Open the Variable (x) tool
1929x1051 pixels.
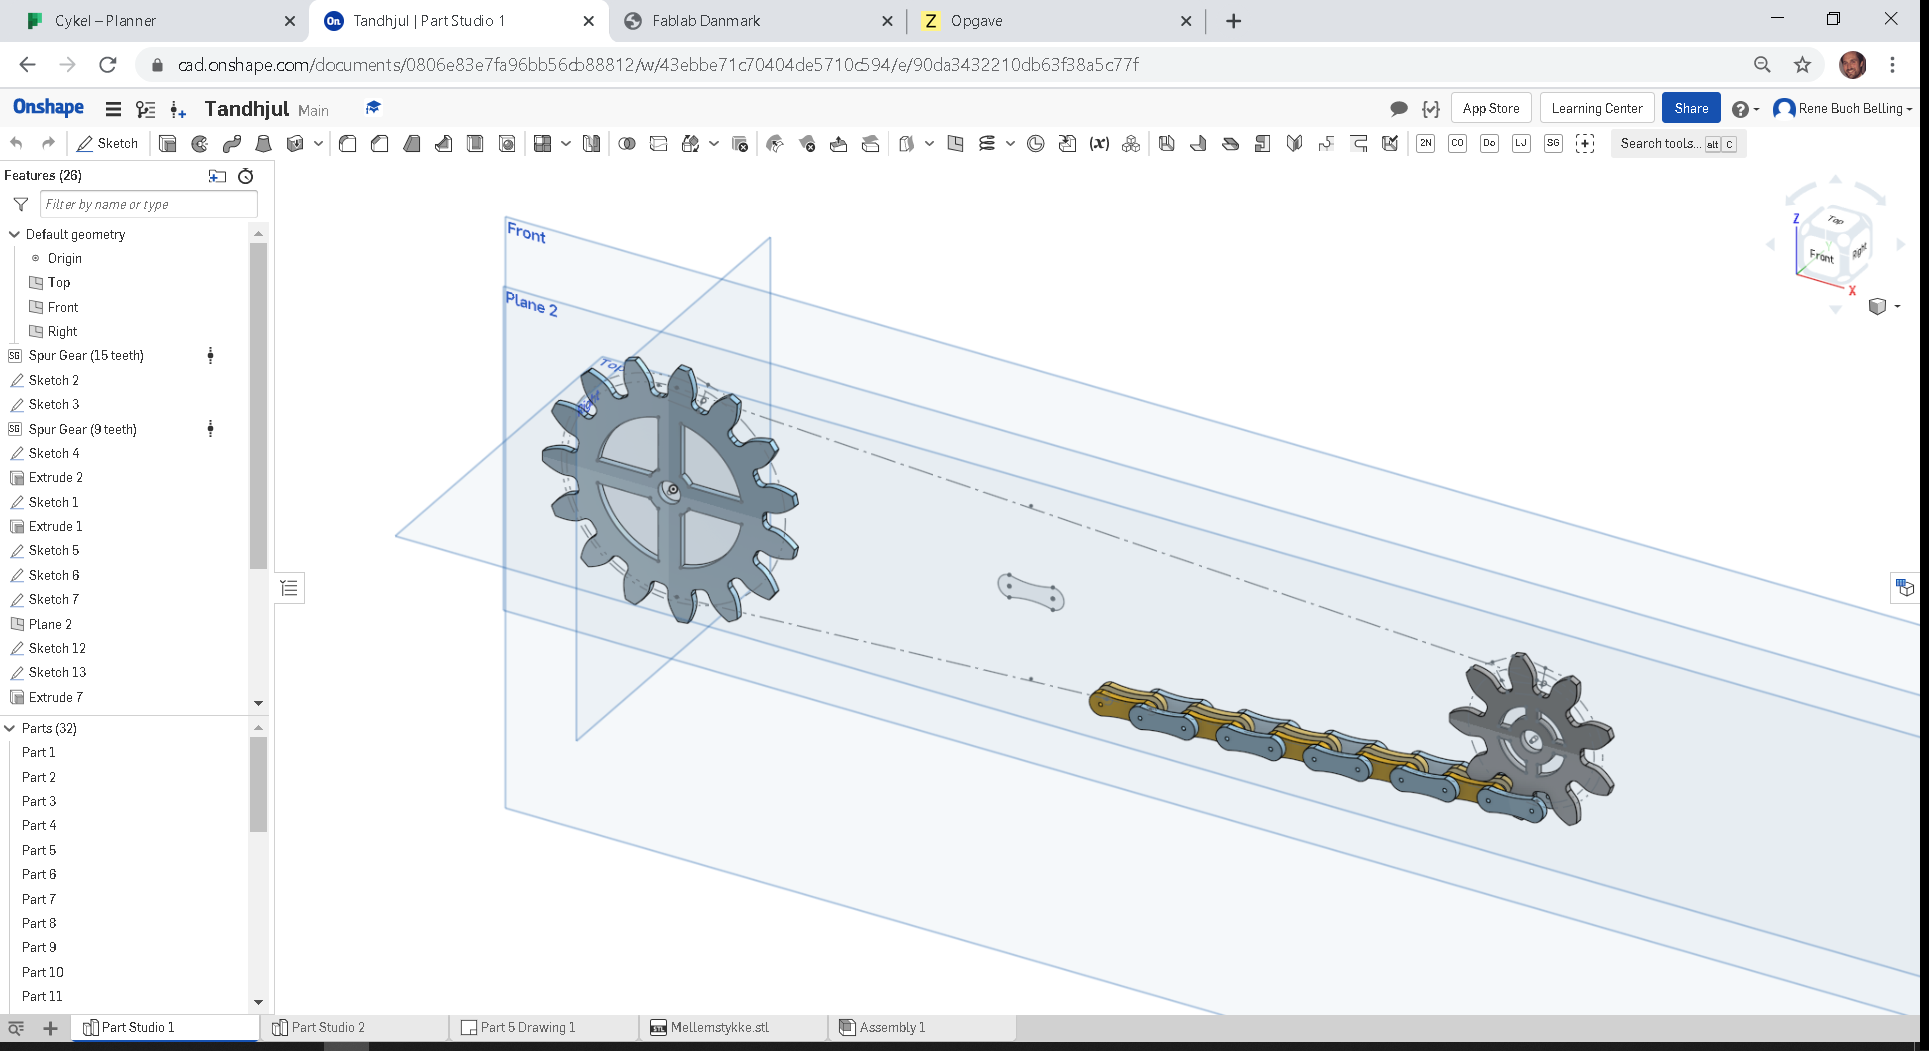[1099, 144]
